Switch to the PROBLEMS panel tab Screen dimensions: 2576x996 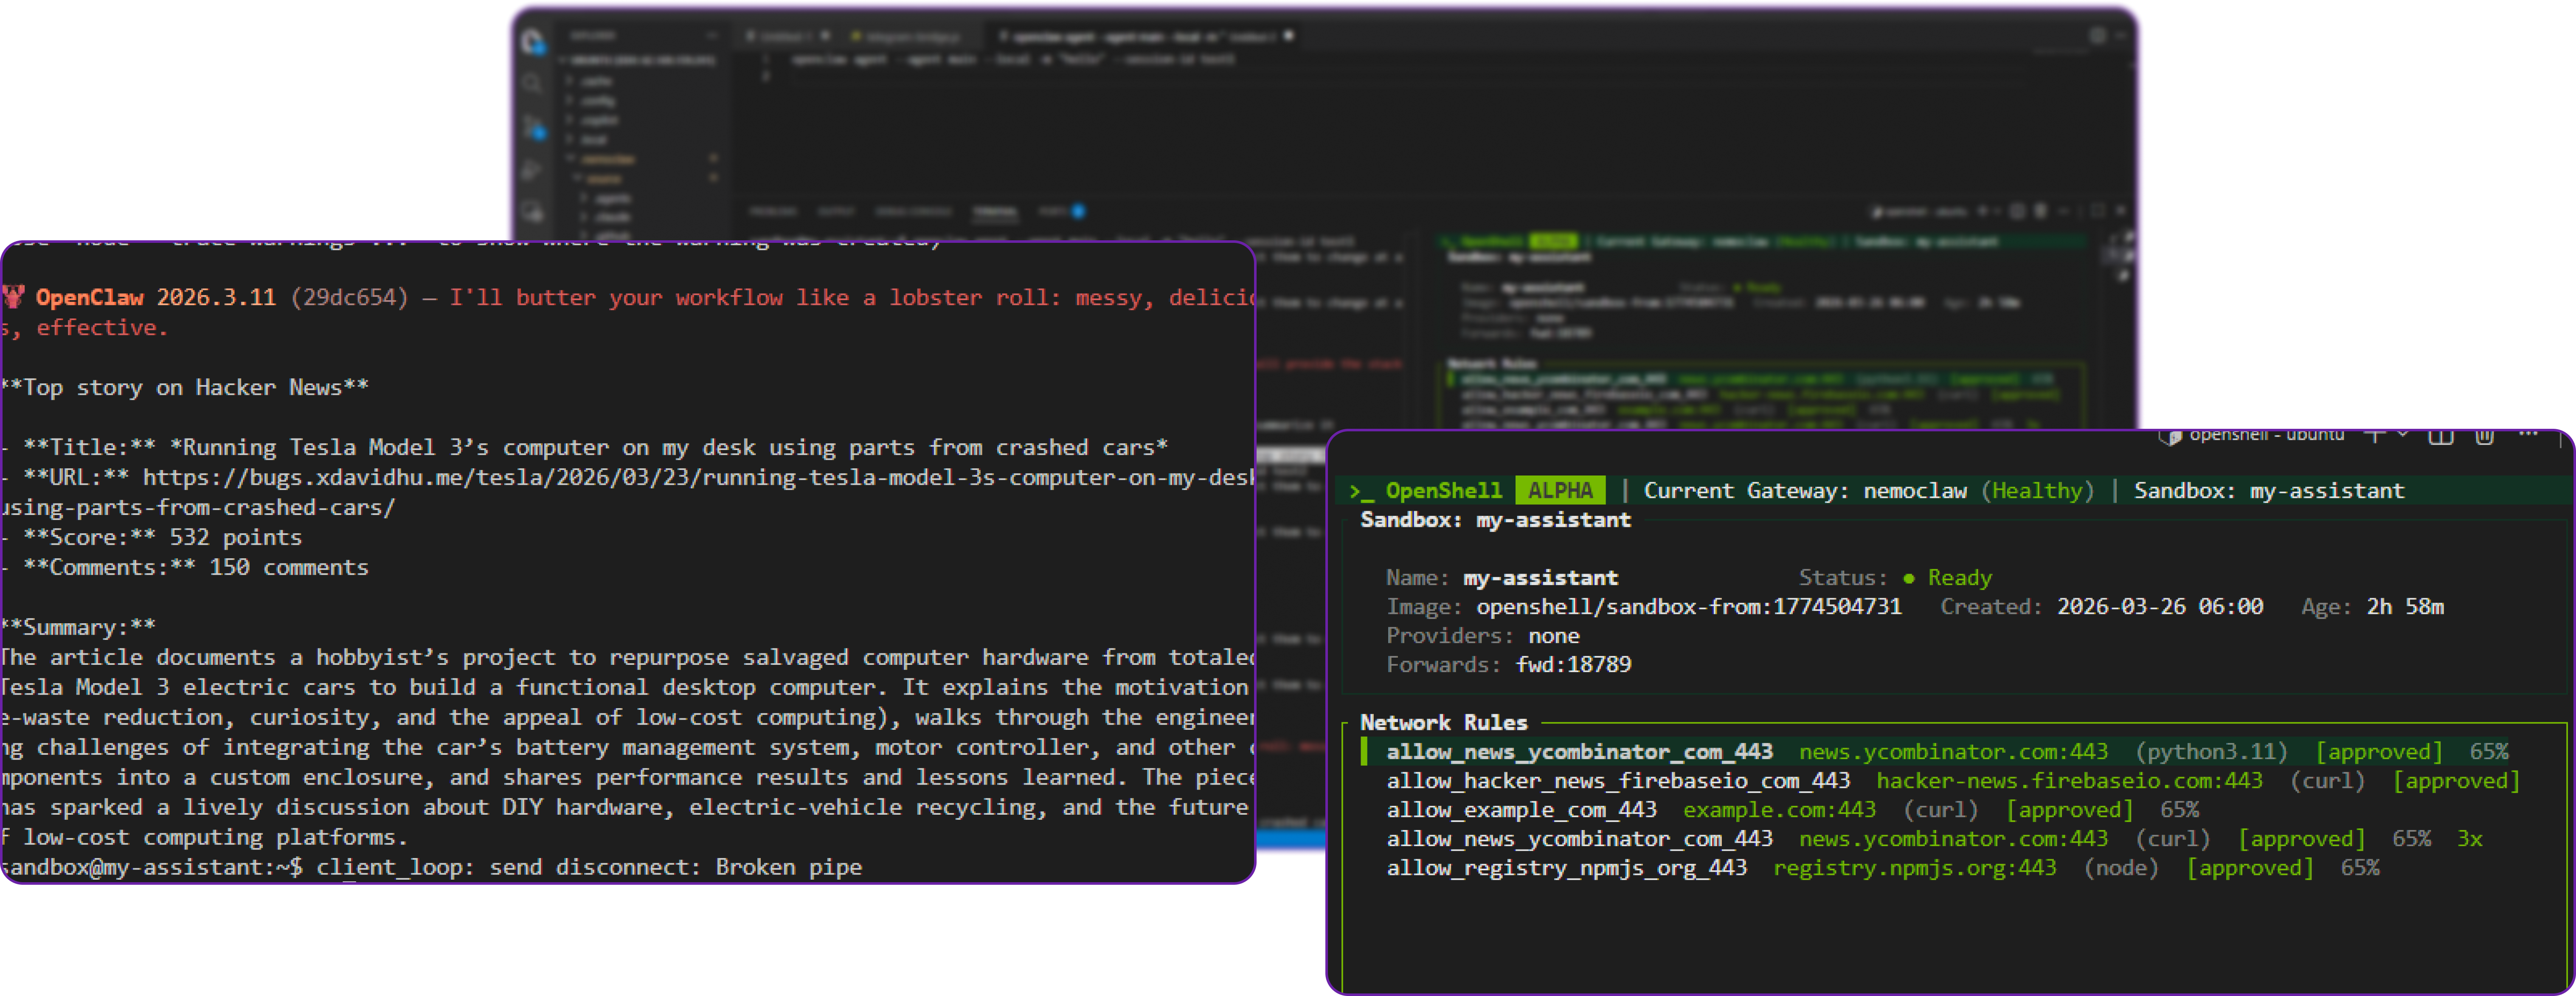(x=773, y=212)
